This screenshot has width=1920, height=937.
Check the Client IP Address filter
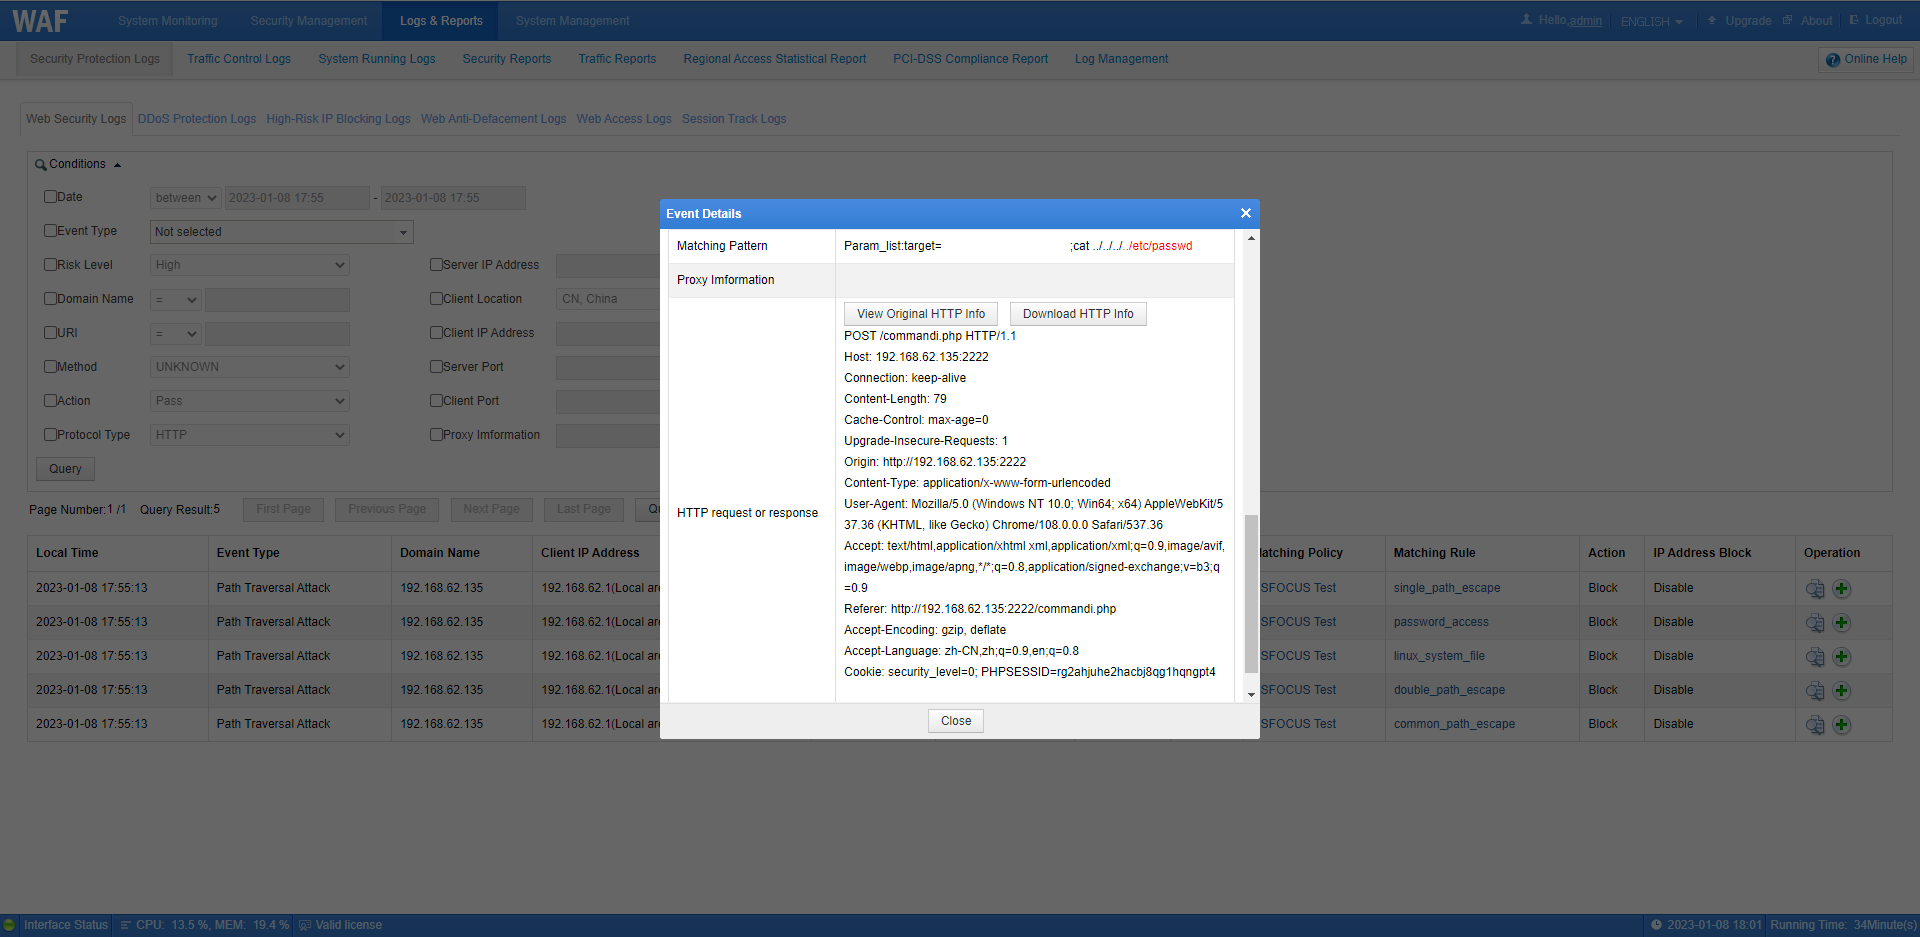point(436,333)
